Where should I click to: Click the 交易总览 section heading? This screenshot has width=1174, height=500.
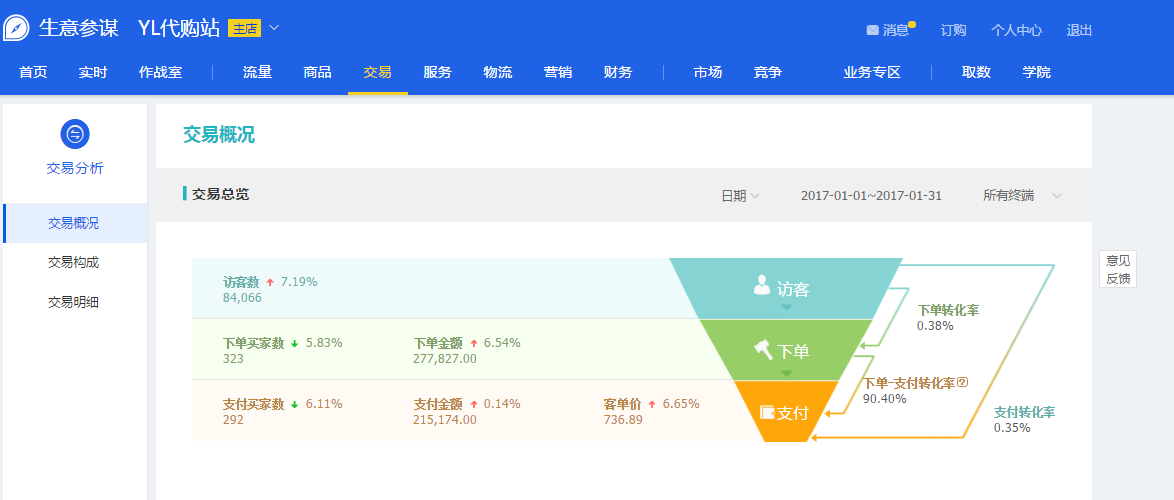click(221, 195)
